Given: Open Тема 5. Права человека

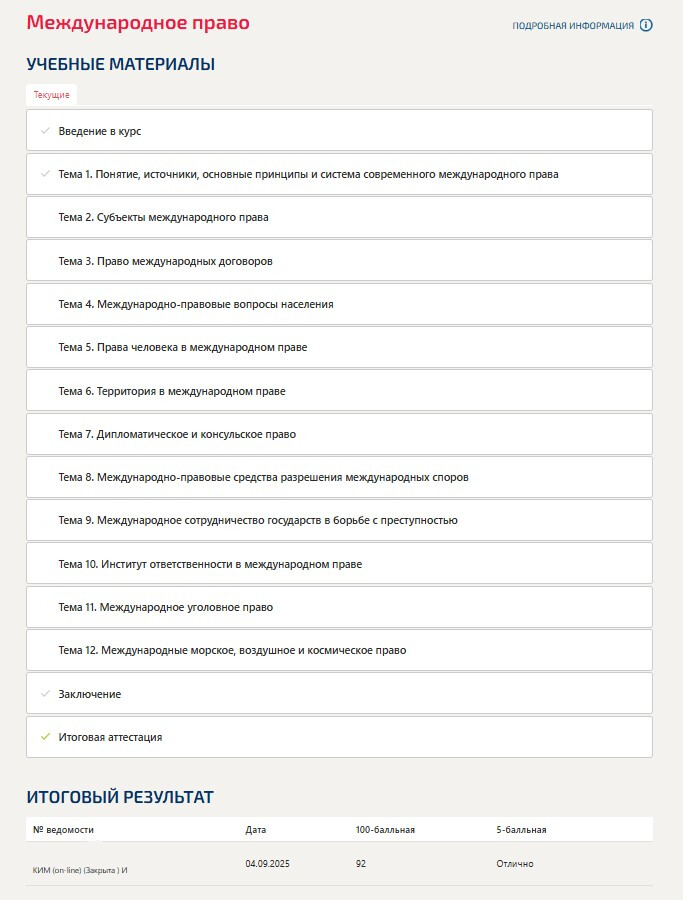Looking at the screenshot, I should pyautogui.click(x=182, y=347).
